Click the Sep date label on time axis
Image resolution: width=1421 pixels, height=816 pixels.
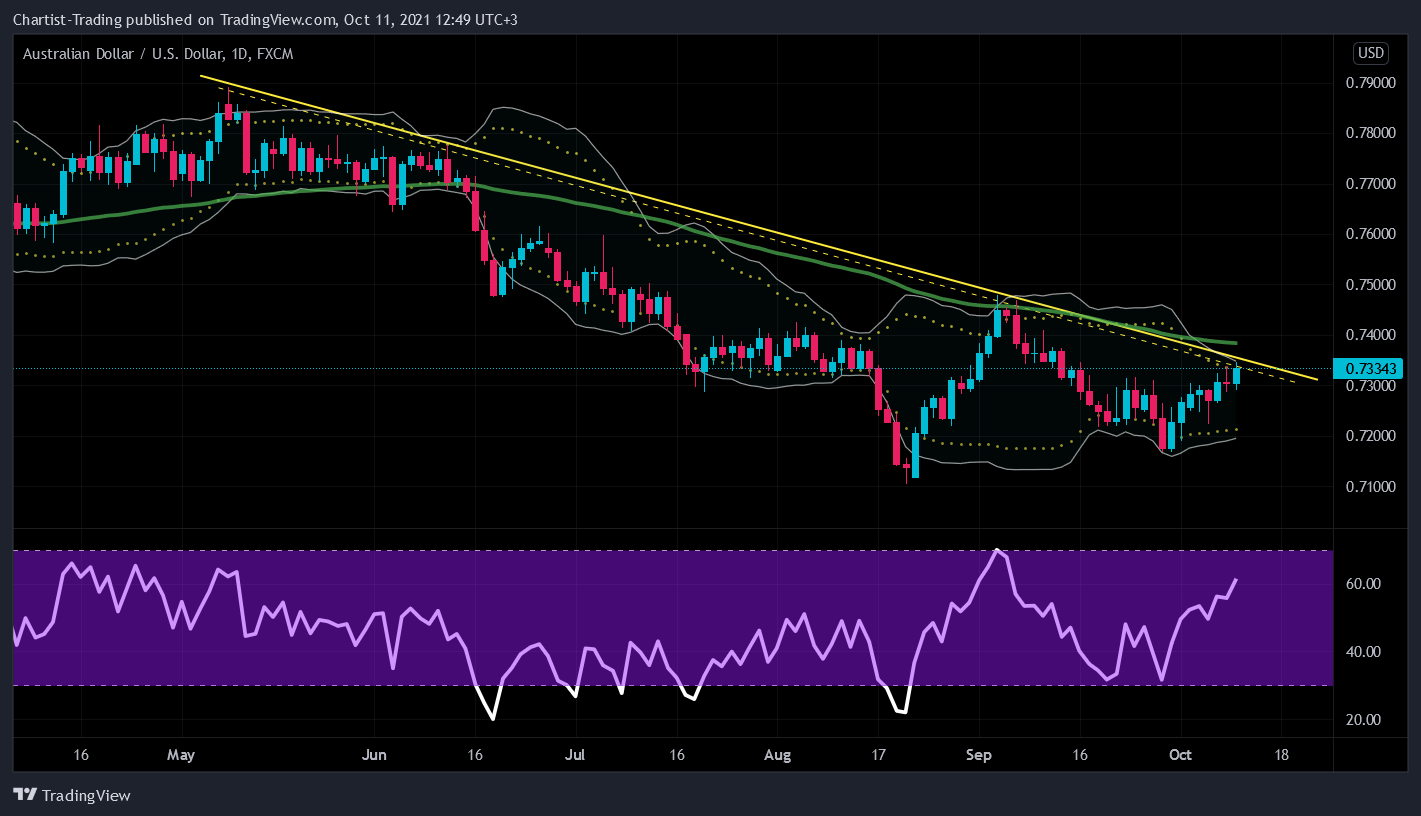[x=980, y=754]
